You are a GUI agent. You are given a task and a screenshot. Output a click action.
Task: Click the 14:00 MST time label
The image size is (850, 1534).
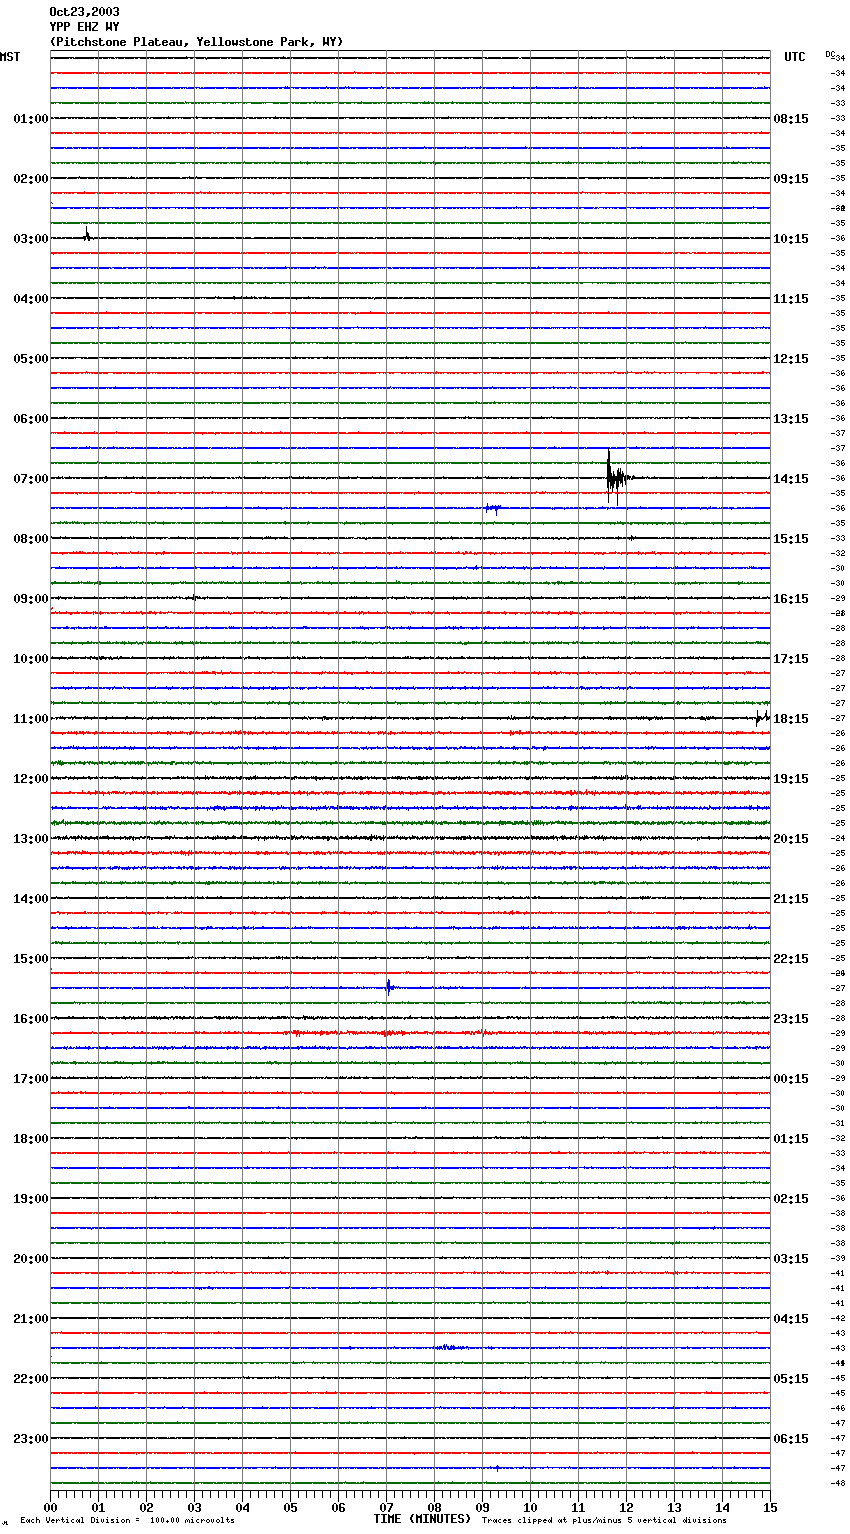point(31,899)
